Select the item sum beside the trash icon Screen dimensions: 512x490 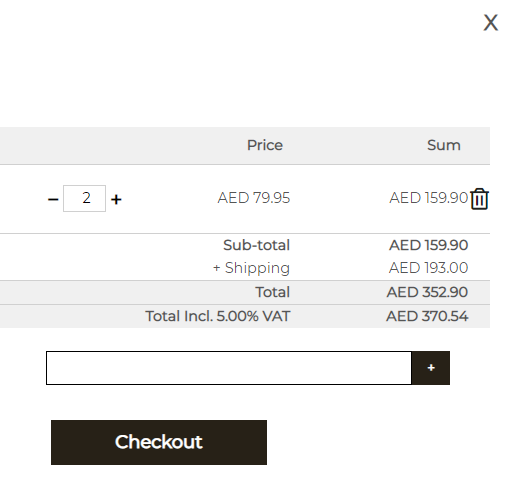point(429,198)
